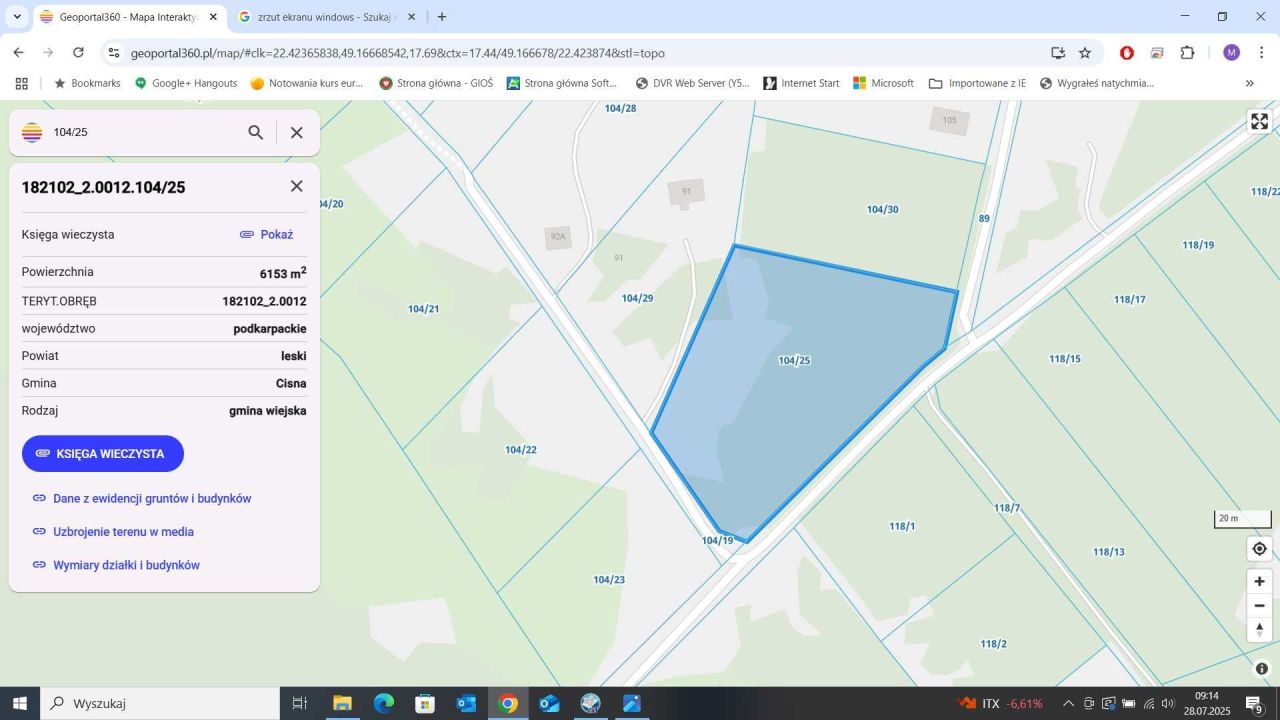Expand the Chrome tab search dropdown

coord(17,17)
